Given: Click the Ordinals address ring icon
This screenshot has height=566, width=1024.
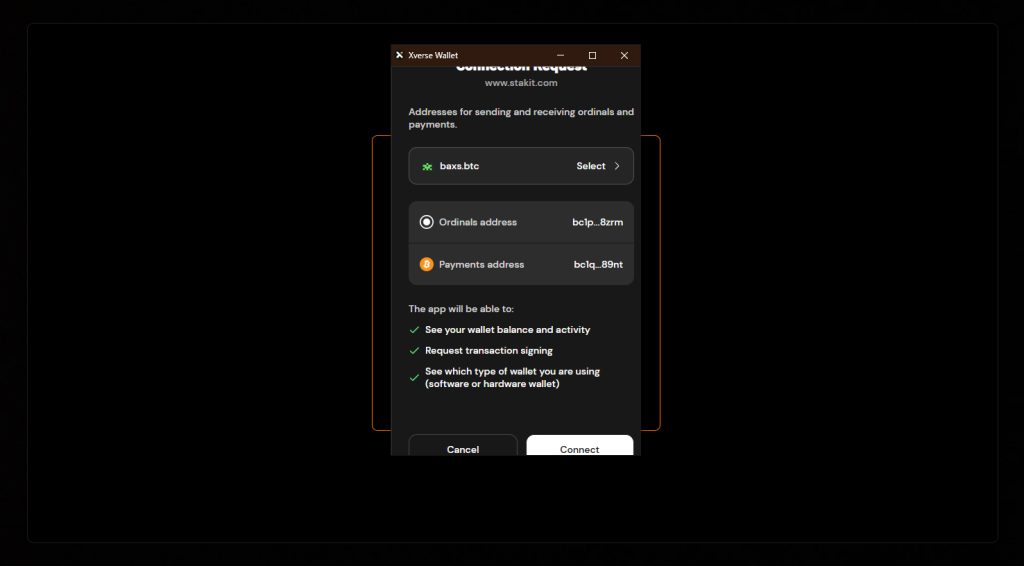Looking at the screenshot, I should point(426,222).
